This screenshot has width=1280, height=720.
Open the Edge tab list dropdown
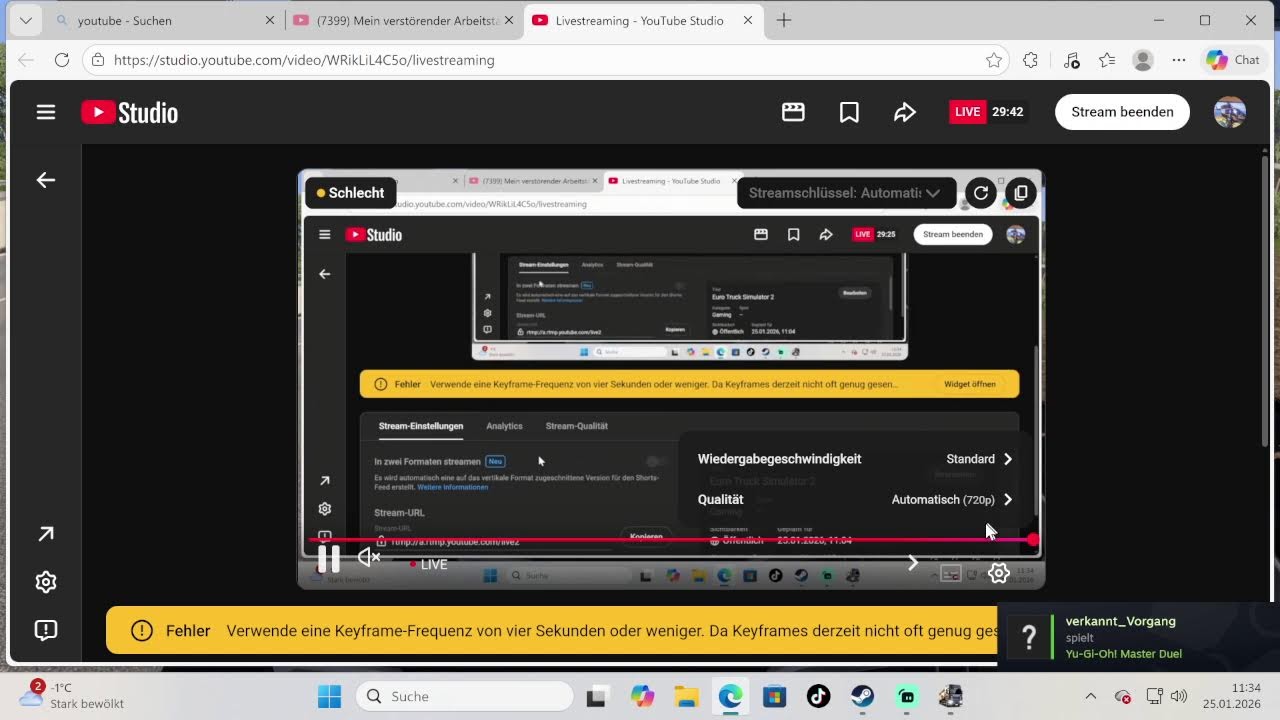pyautogui.click(x=25, y=20)
